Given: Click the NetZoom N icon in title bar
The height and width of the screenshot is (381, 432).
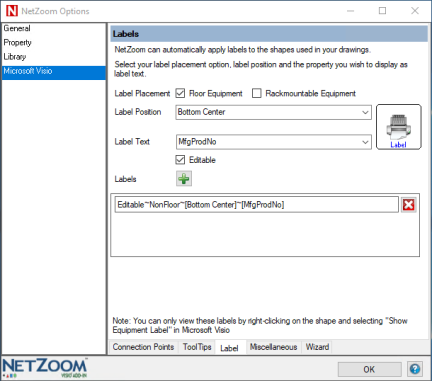Looking at the screenshot, I should click(12, 11).
